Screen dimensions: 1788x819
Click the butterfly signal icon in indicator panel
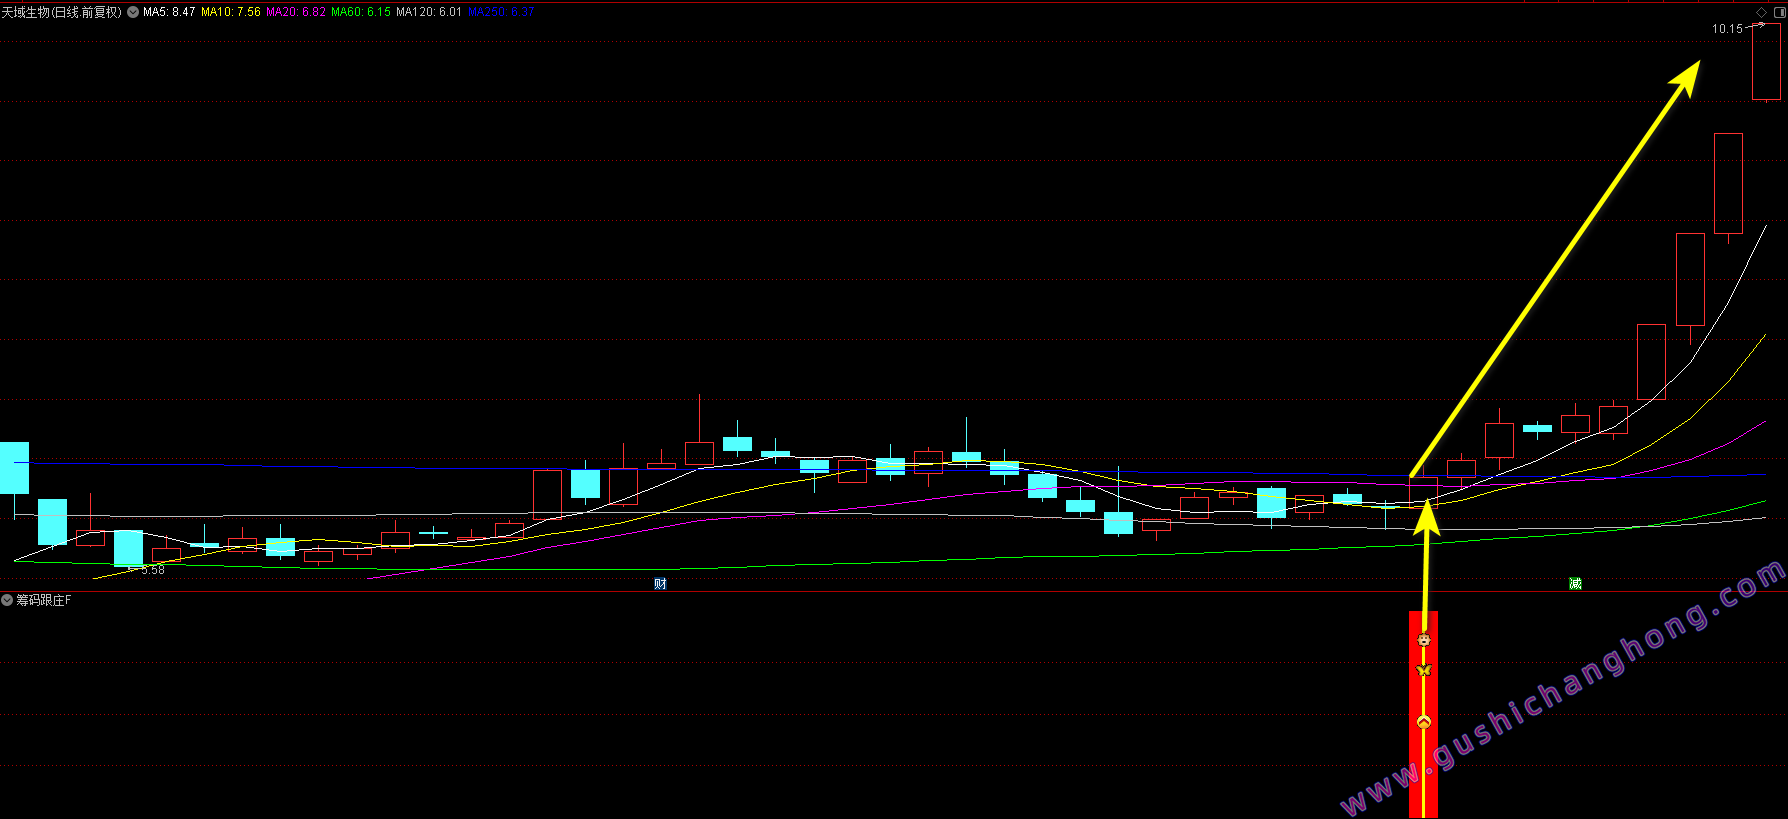pyautogui.click(x=1424, y=670)
